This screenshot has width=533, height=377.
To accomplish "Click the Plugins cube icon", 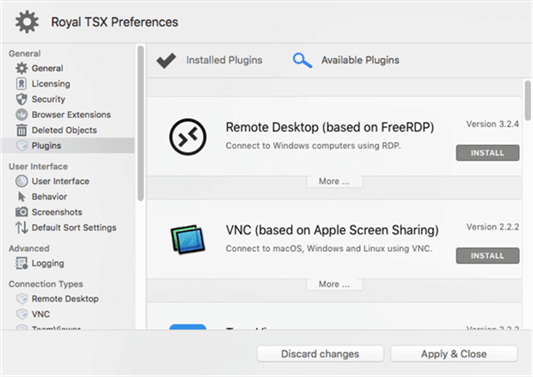I will 21,145.
